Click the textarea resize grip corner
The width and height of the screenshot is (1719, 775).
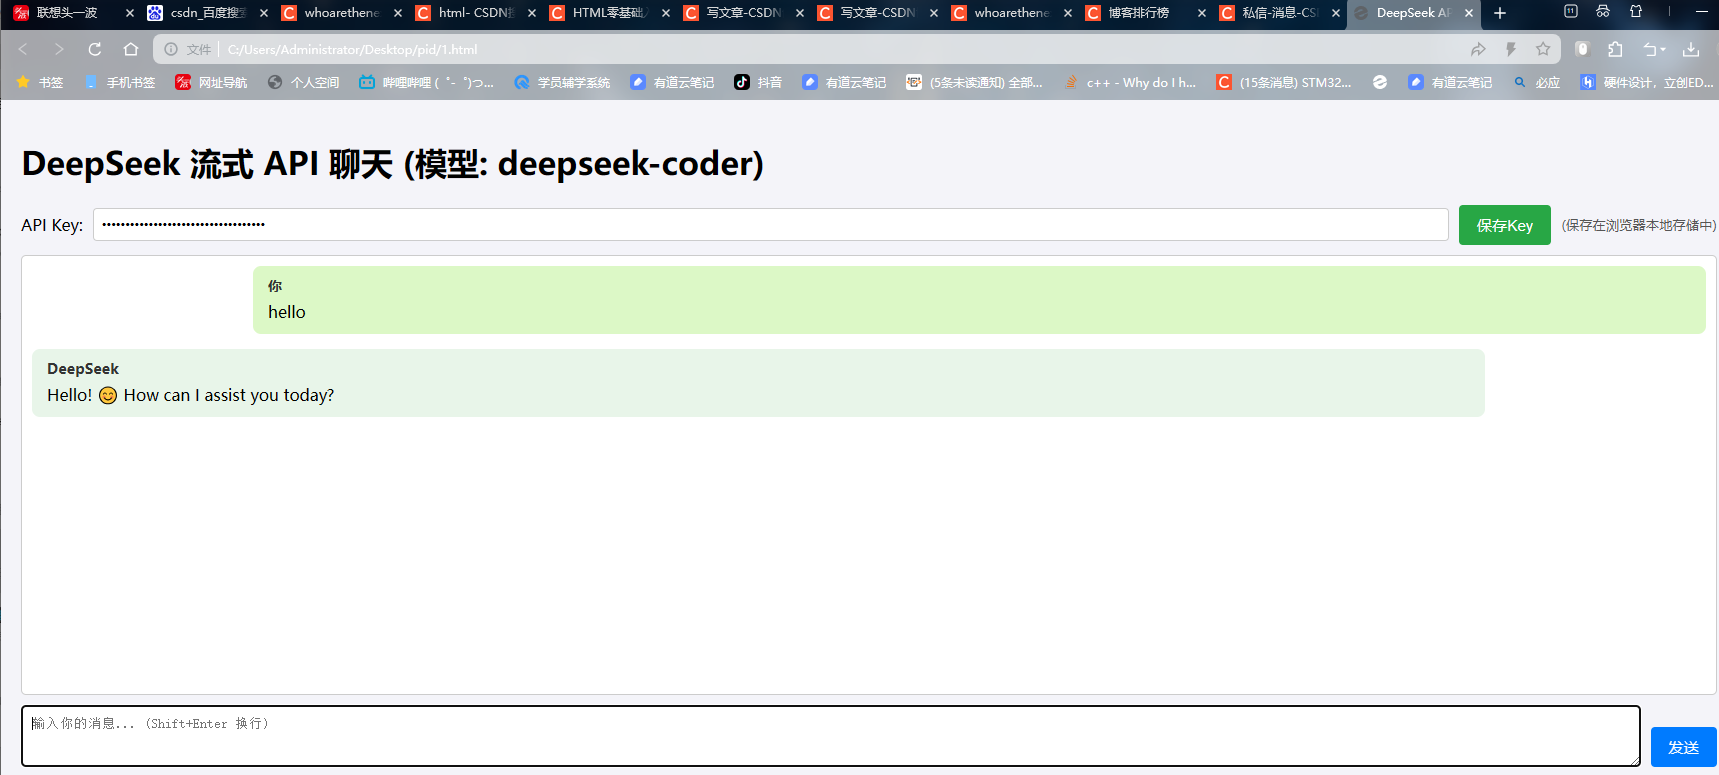click(x=1634, y=760)
